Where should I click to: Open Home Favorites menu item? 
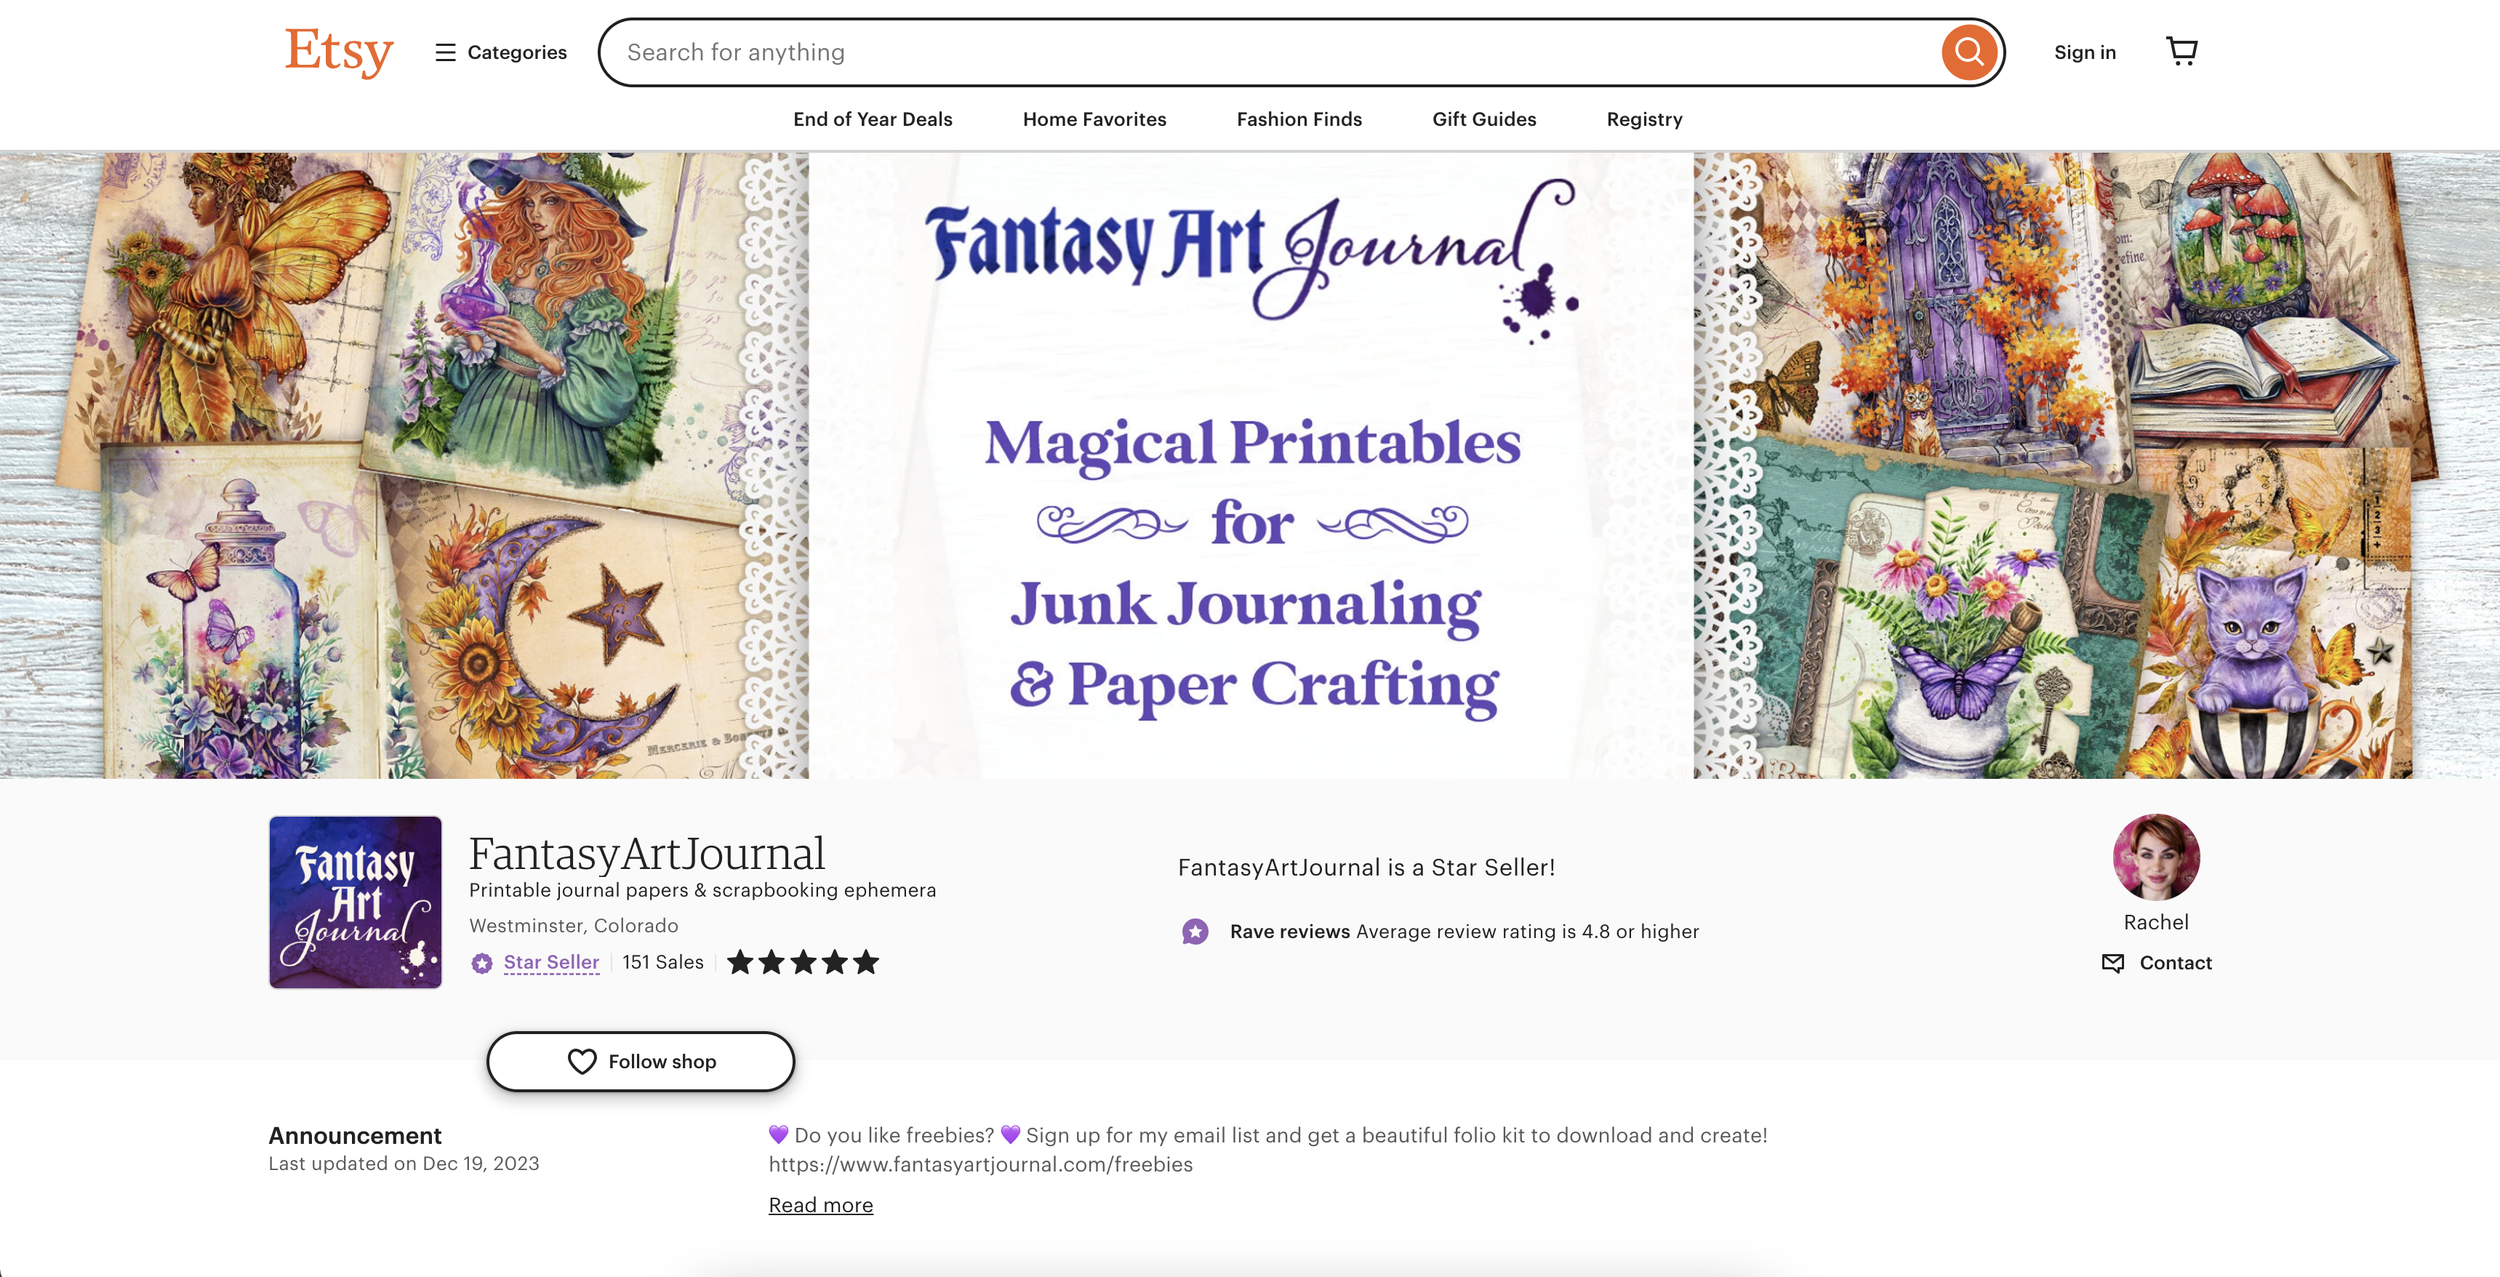pyautogui.click(x=1095, y=119)
